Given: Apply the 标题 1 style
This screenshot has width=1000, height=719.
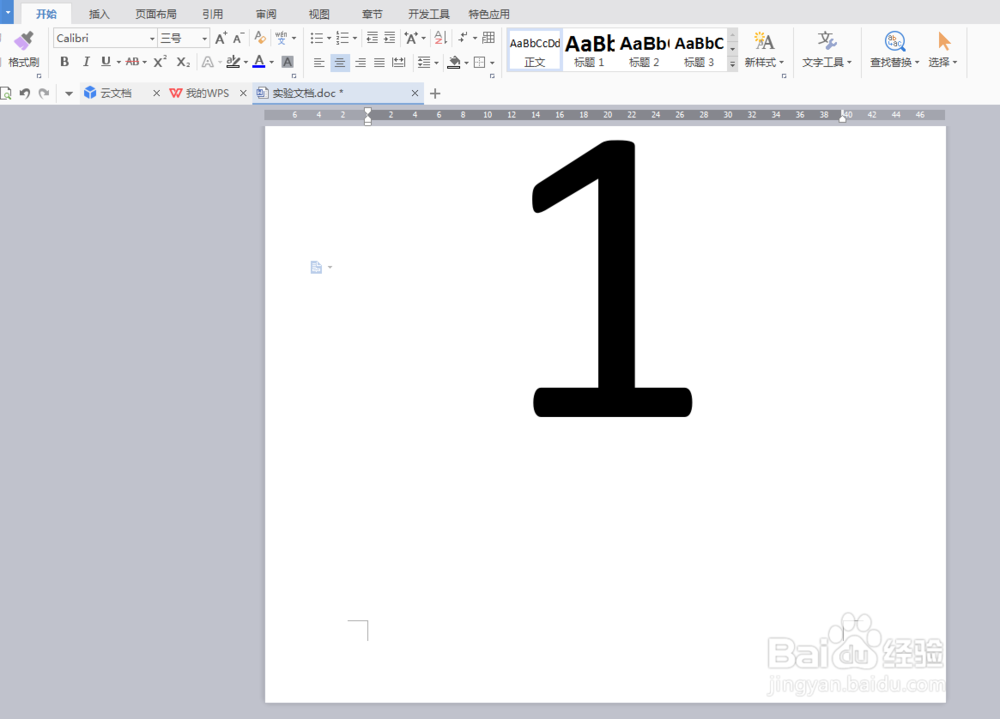Looking at the screenshot, I should click(x=589, y=50).
